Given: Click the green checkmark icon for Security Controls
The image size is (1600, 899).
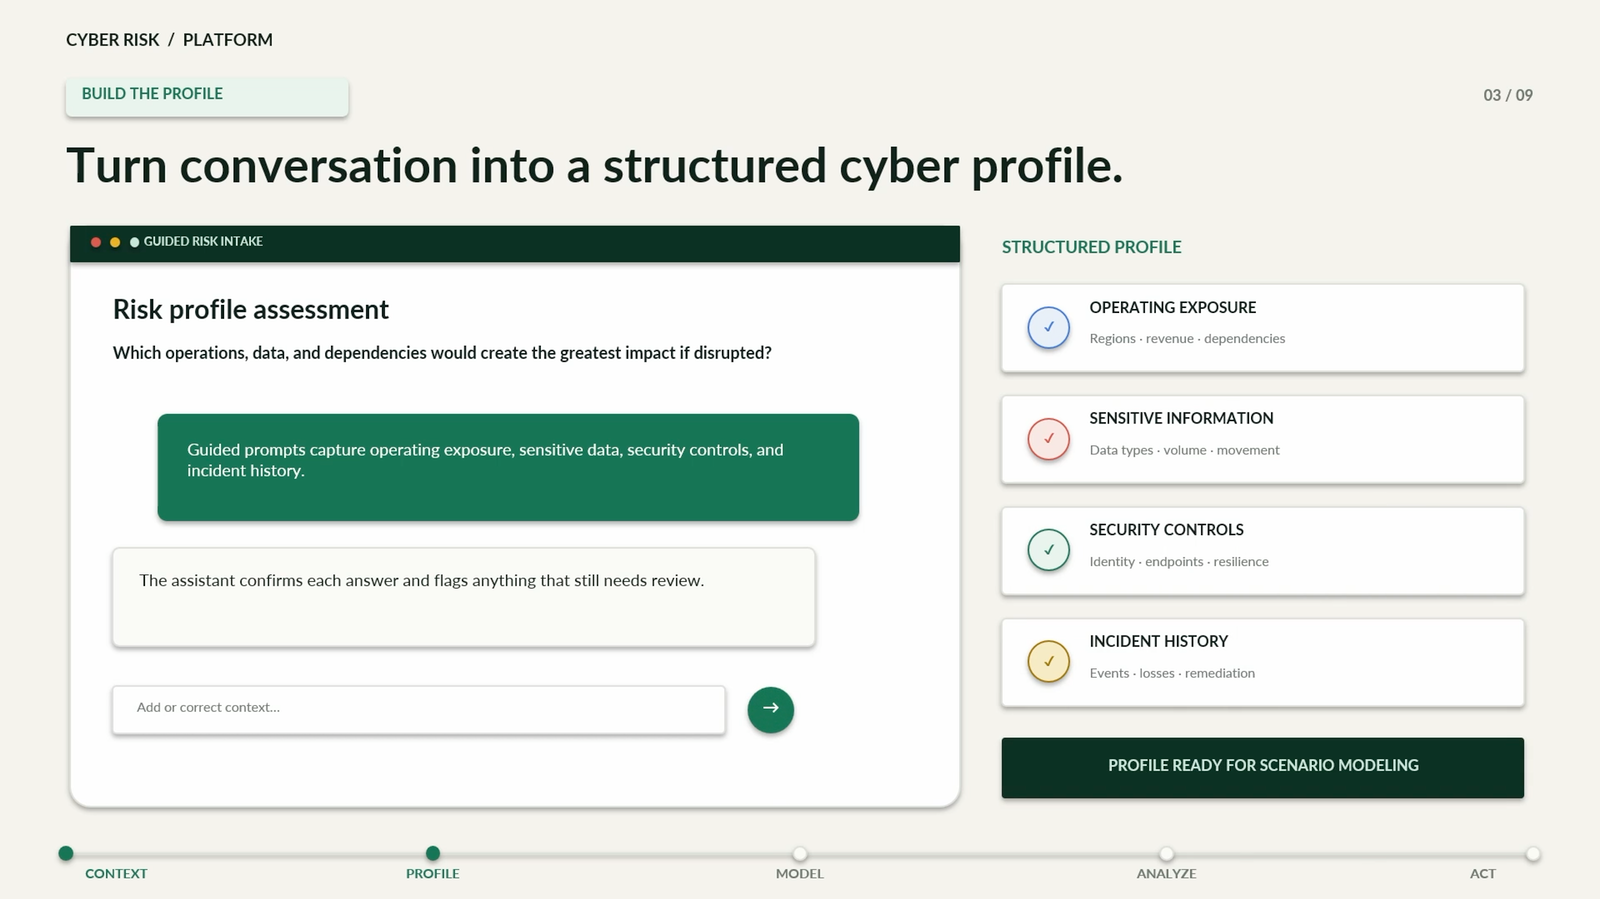Looking at the screenshot, I should point(1048,550).
